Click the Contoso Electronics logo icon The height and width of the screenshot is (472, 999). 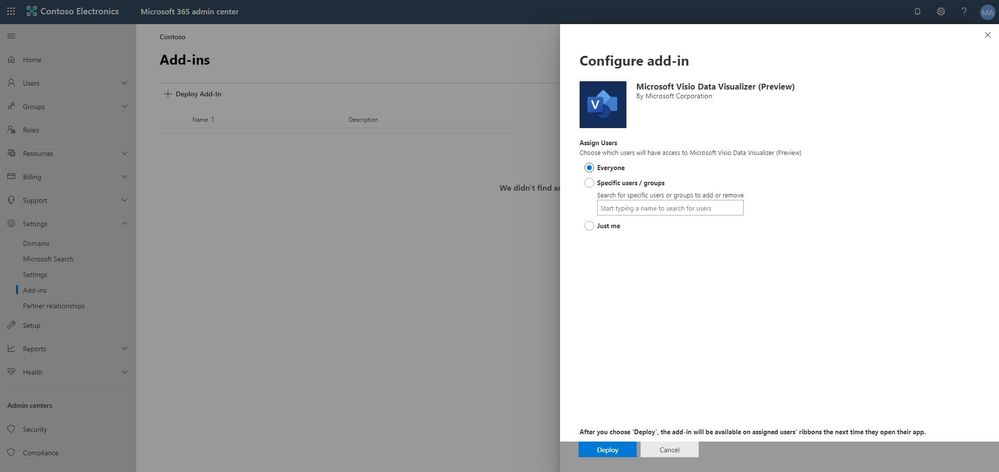pos(32,11)
